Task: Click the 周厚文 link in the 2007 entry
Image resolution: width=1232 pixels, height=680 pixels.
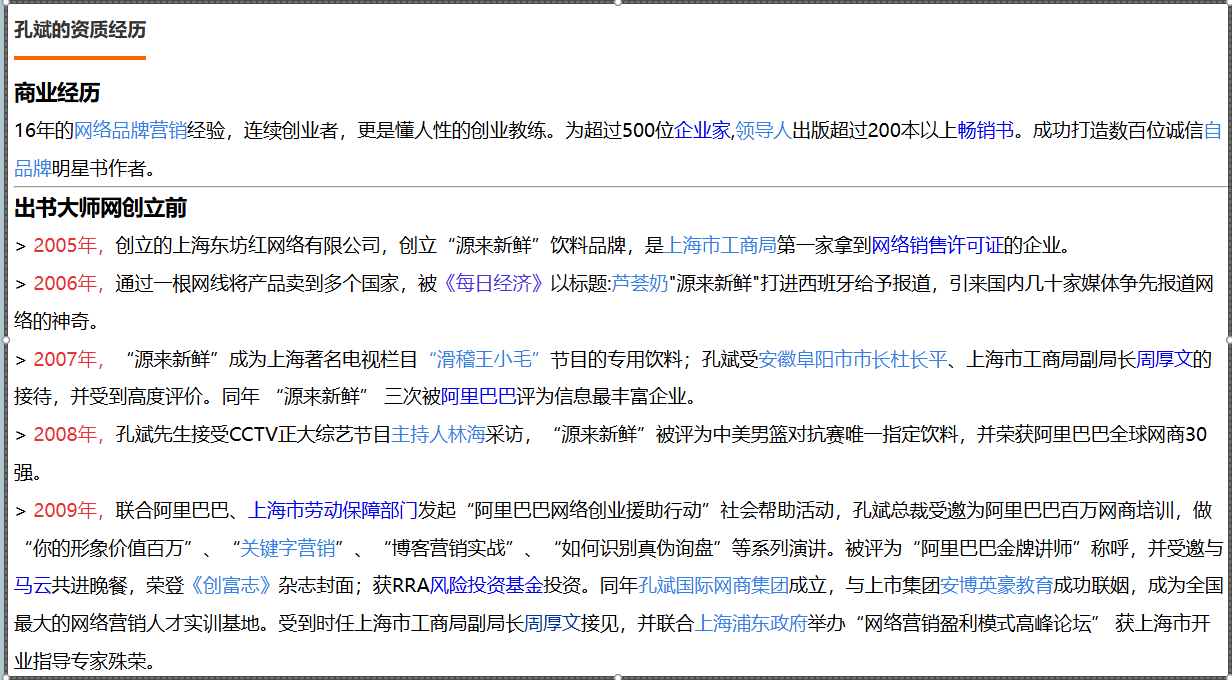Action: (x=1165, y=359)
